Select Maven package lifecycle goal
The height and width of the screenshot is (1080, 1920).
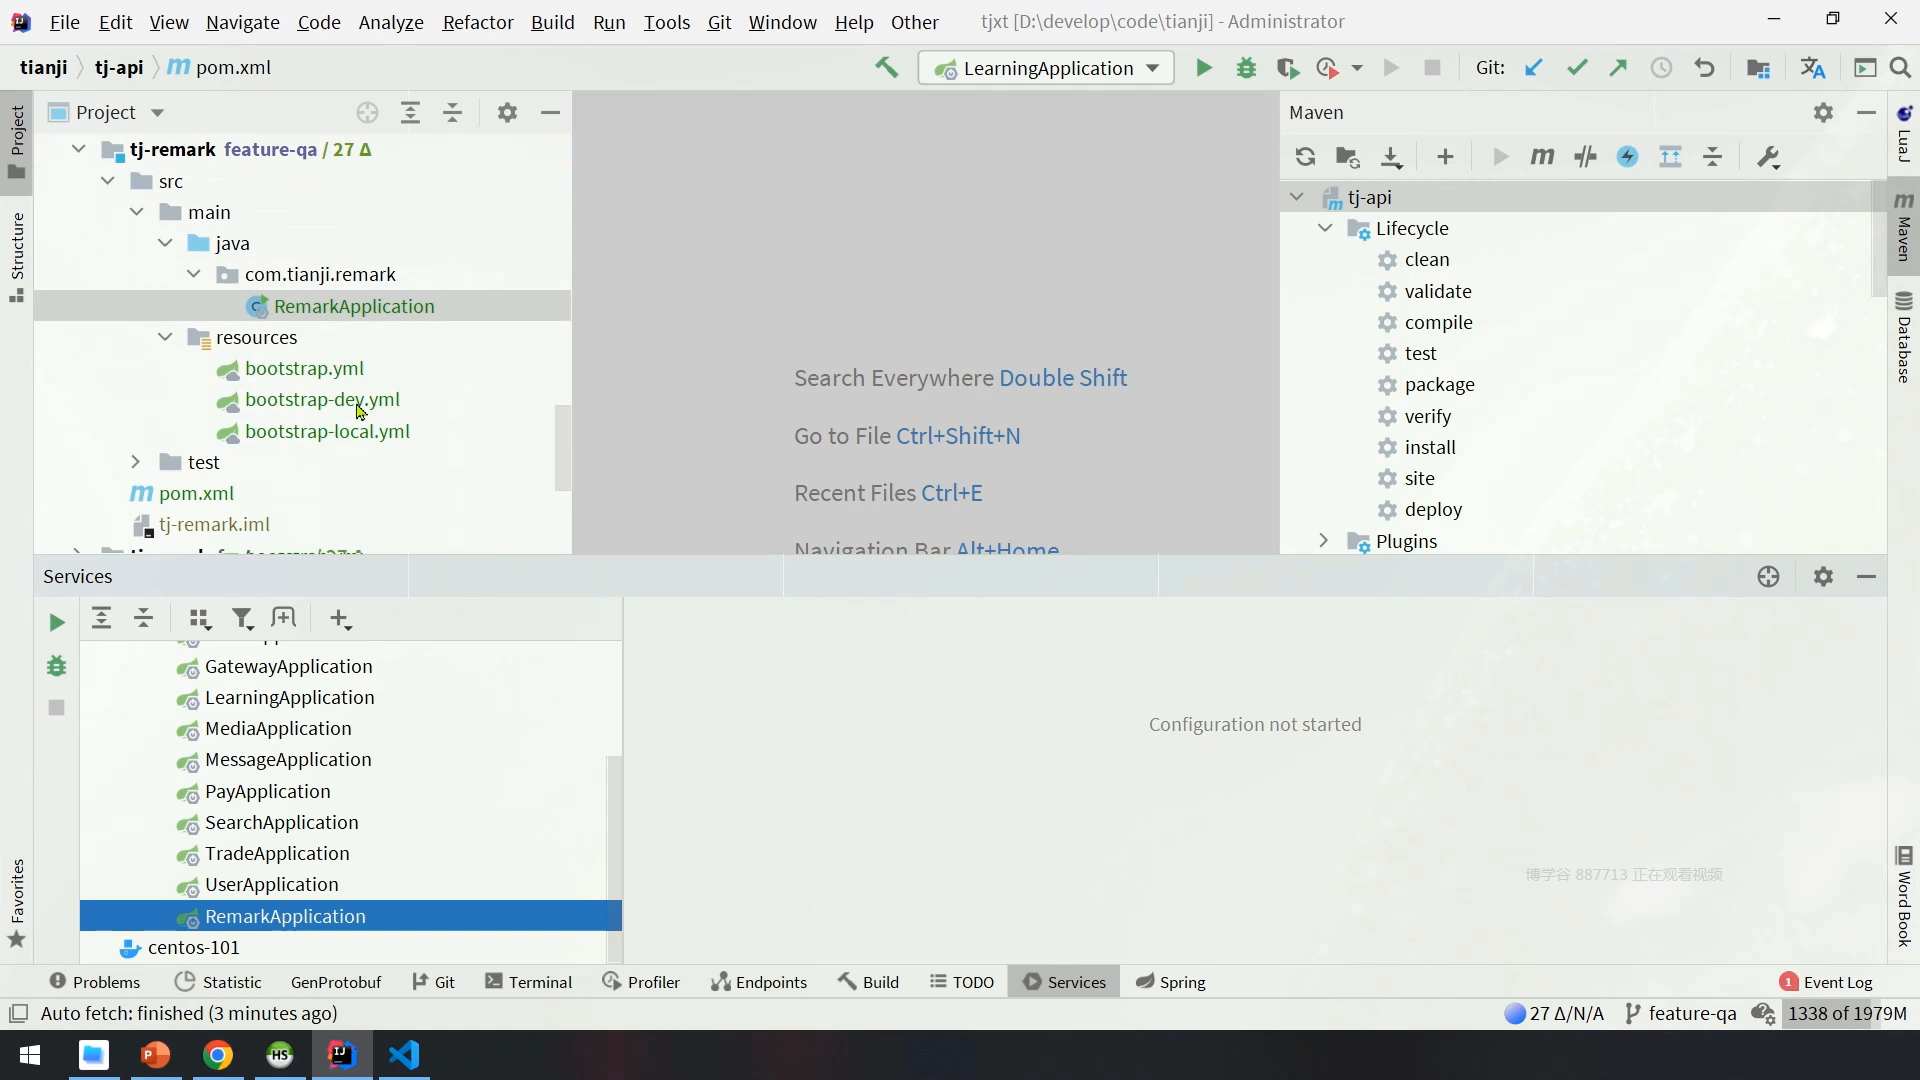pos(1439,385)
